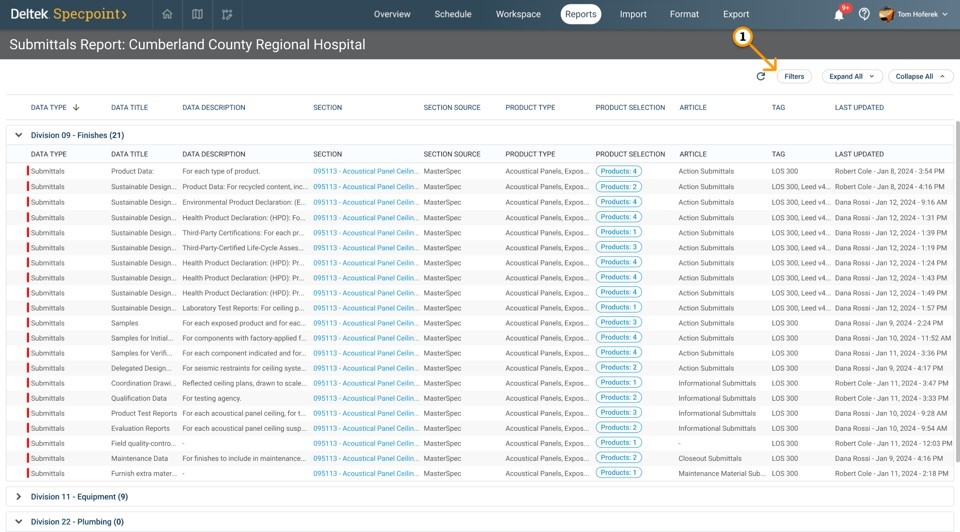Open section link in Product Data row
960x532 pixels.
click(365, 172)
